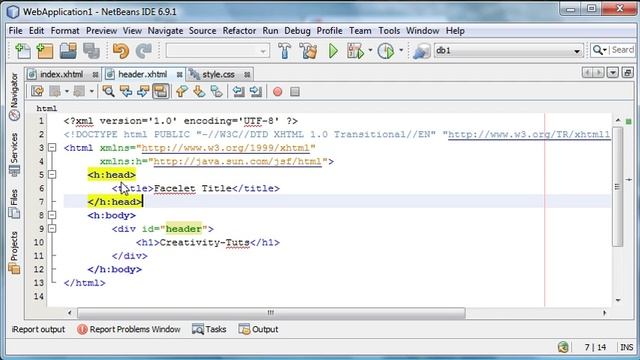
Task: Open the Projects side panel
Action: click(14, 253)
